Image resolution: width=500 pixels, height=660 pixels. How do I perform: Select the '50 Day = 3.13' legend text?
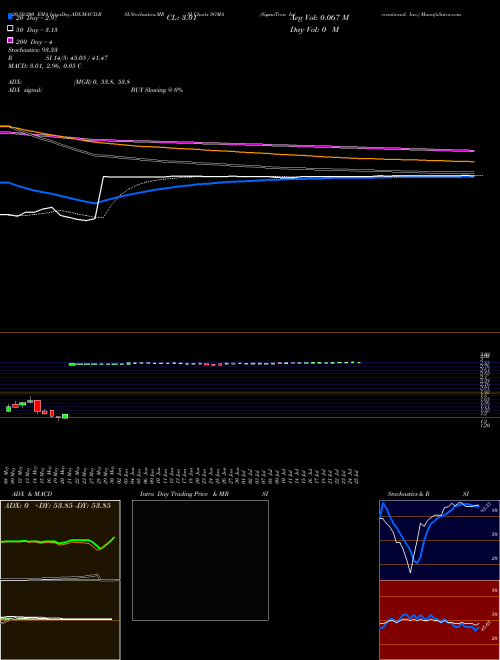pyautogui.click(x=37, y=30)
